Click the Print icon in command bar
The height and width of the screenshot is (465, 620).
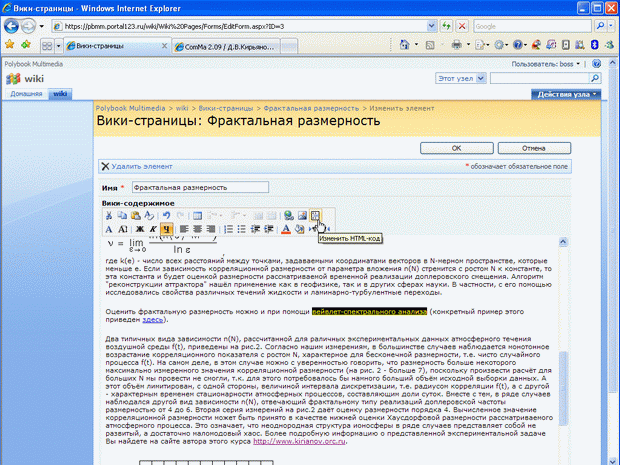[x=457, y=45]
